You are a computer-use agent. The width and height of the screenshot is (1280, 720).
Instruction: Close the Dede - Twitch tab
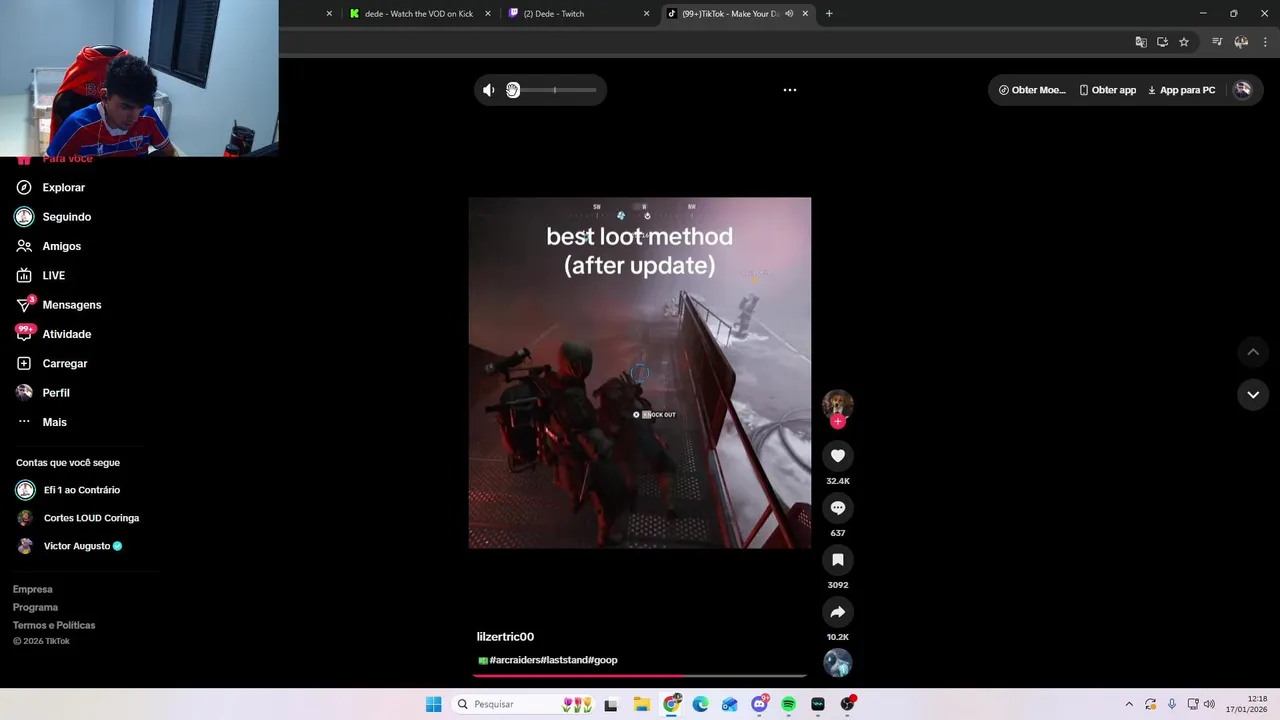click(x=646, y=14)
